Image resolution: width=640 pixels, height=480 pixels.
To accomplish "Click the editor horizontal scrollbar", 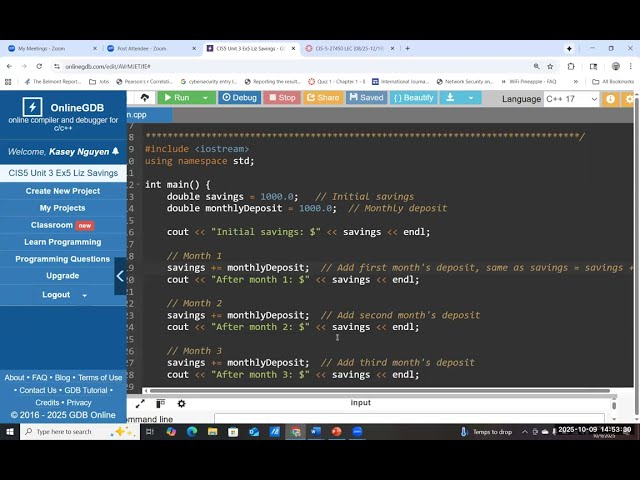I will tap(380, 391).
